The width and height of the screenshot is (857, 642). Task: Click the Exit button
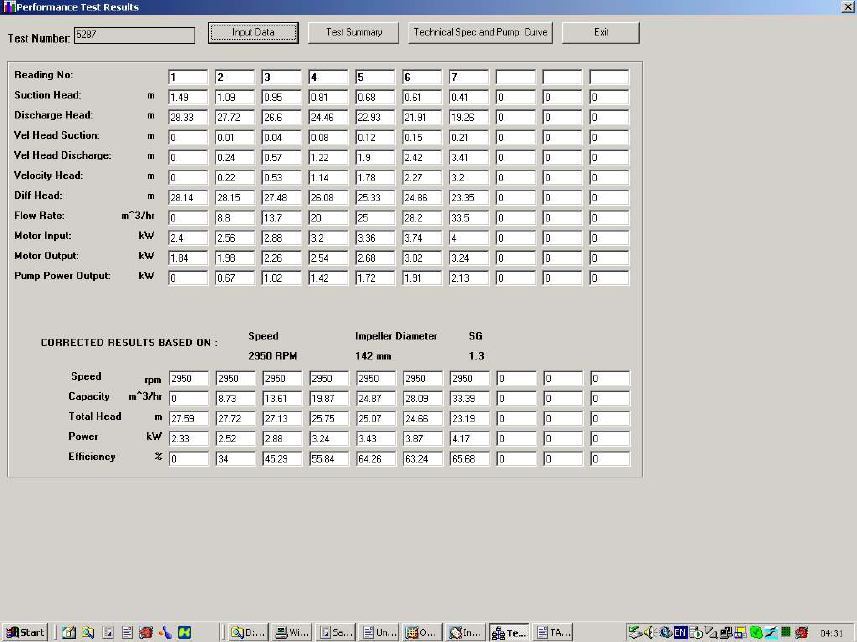[600, 32]
